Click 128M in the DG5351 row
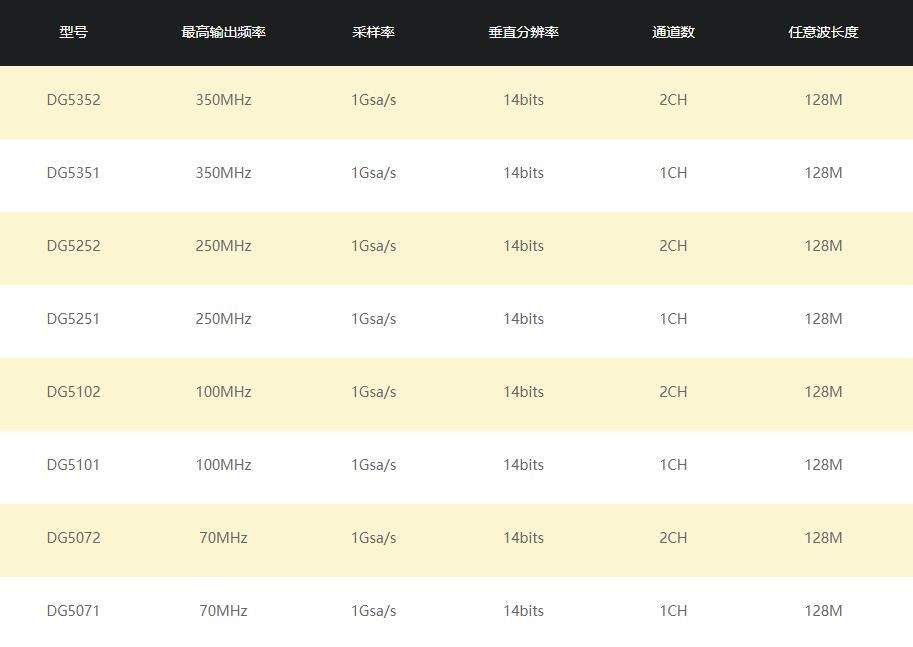The image size is (913, 647). (823, 173)
